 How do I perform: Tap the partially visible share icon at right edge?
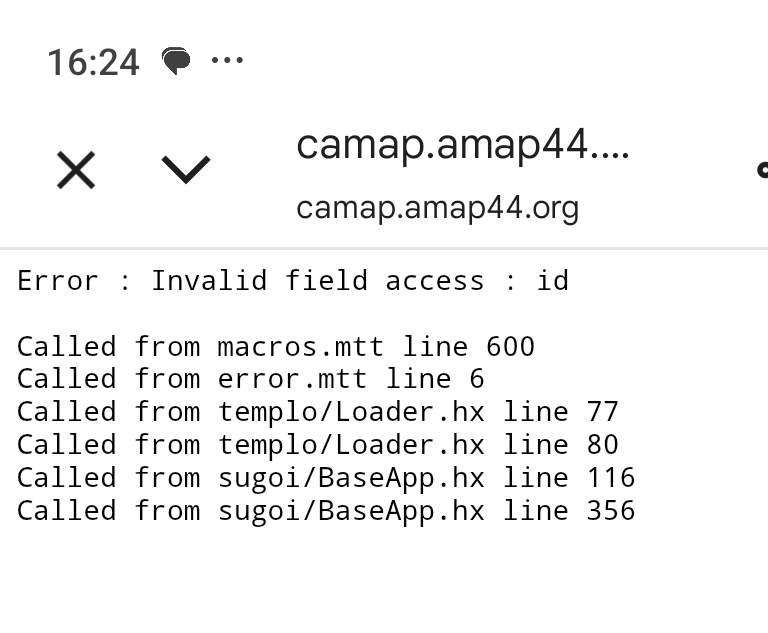pos(762,170)
